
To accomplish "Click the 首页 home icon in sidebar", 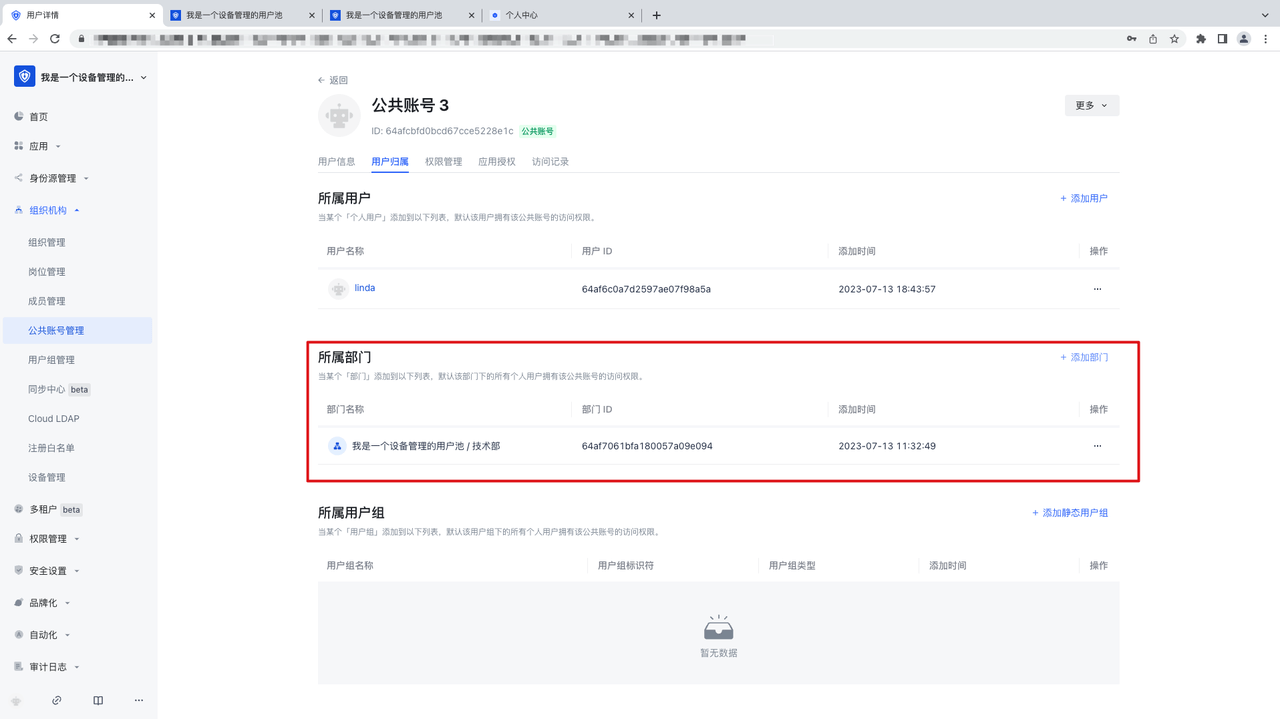I will click(x=19, y=117).
